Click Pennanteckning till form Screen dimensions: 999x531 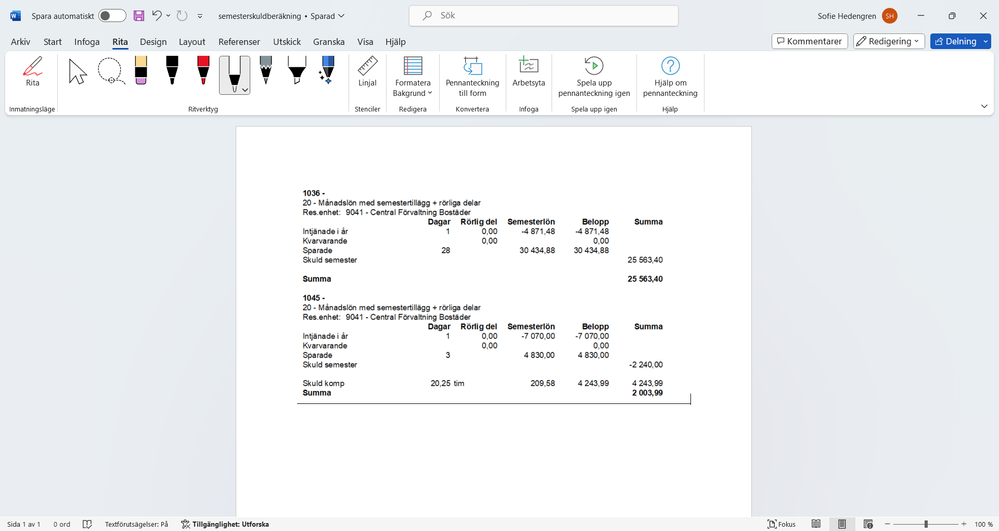pyautogui.click(x=472, y=76)
